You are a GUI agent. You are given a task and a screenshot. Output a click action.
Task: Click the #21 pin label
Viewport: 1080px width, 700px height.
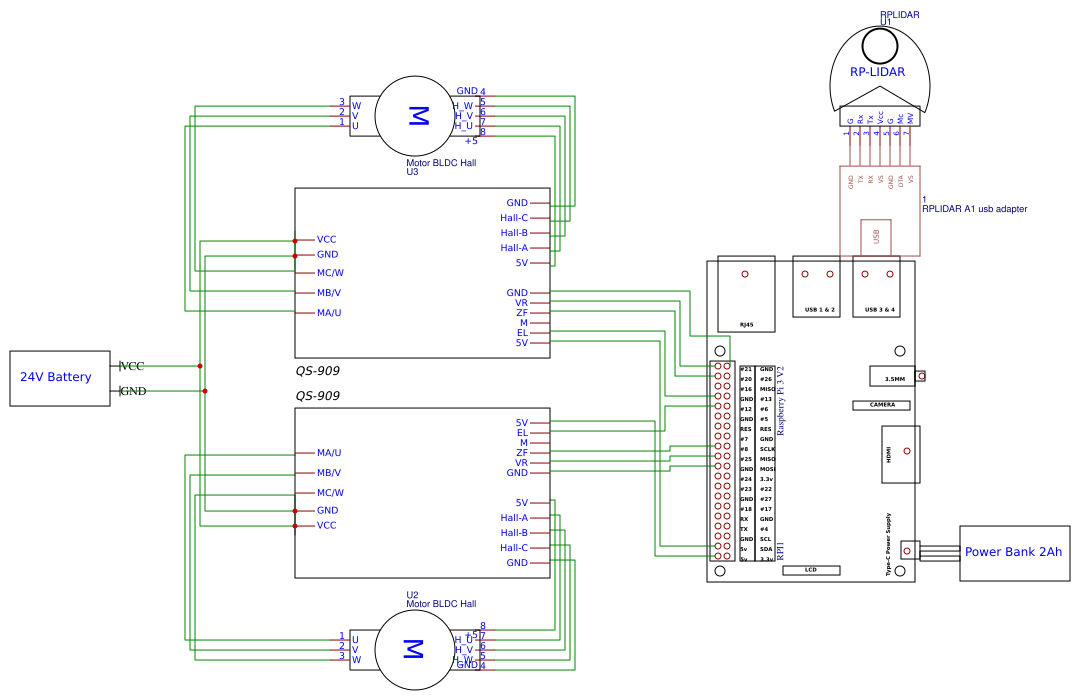point(746,369)
